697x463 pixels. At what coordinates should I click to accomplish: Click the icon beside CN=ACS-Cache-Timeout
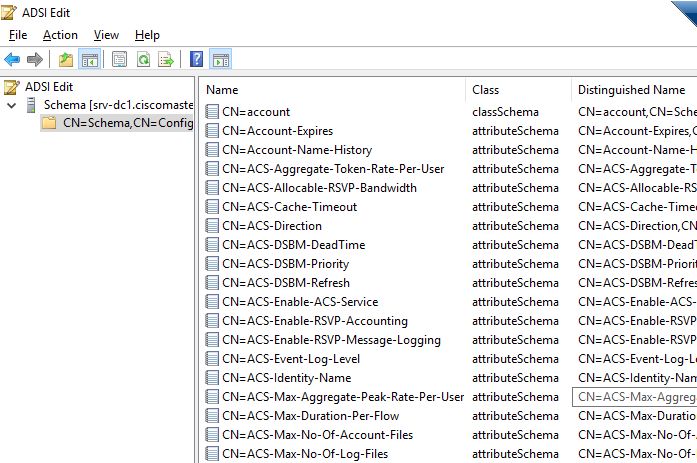tap(212, 207)
